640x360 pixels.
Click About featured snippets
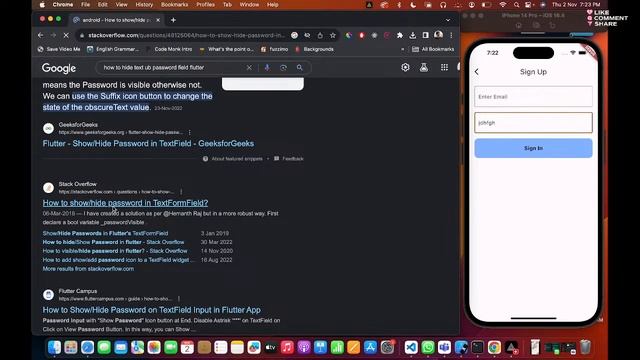click(x=233, y=159)
